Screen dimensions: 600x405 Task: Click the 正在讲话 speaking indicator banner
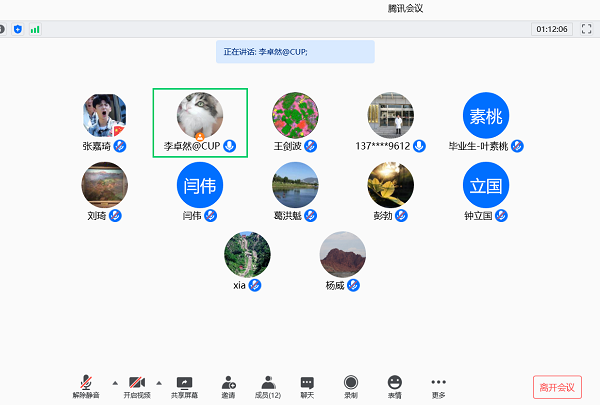(295, 52)
